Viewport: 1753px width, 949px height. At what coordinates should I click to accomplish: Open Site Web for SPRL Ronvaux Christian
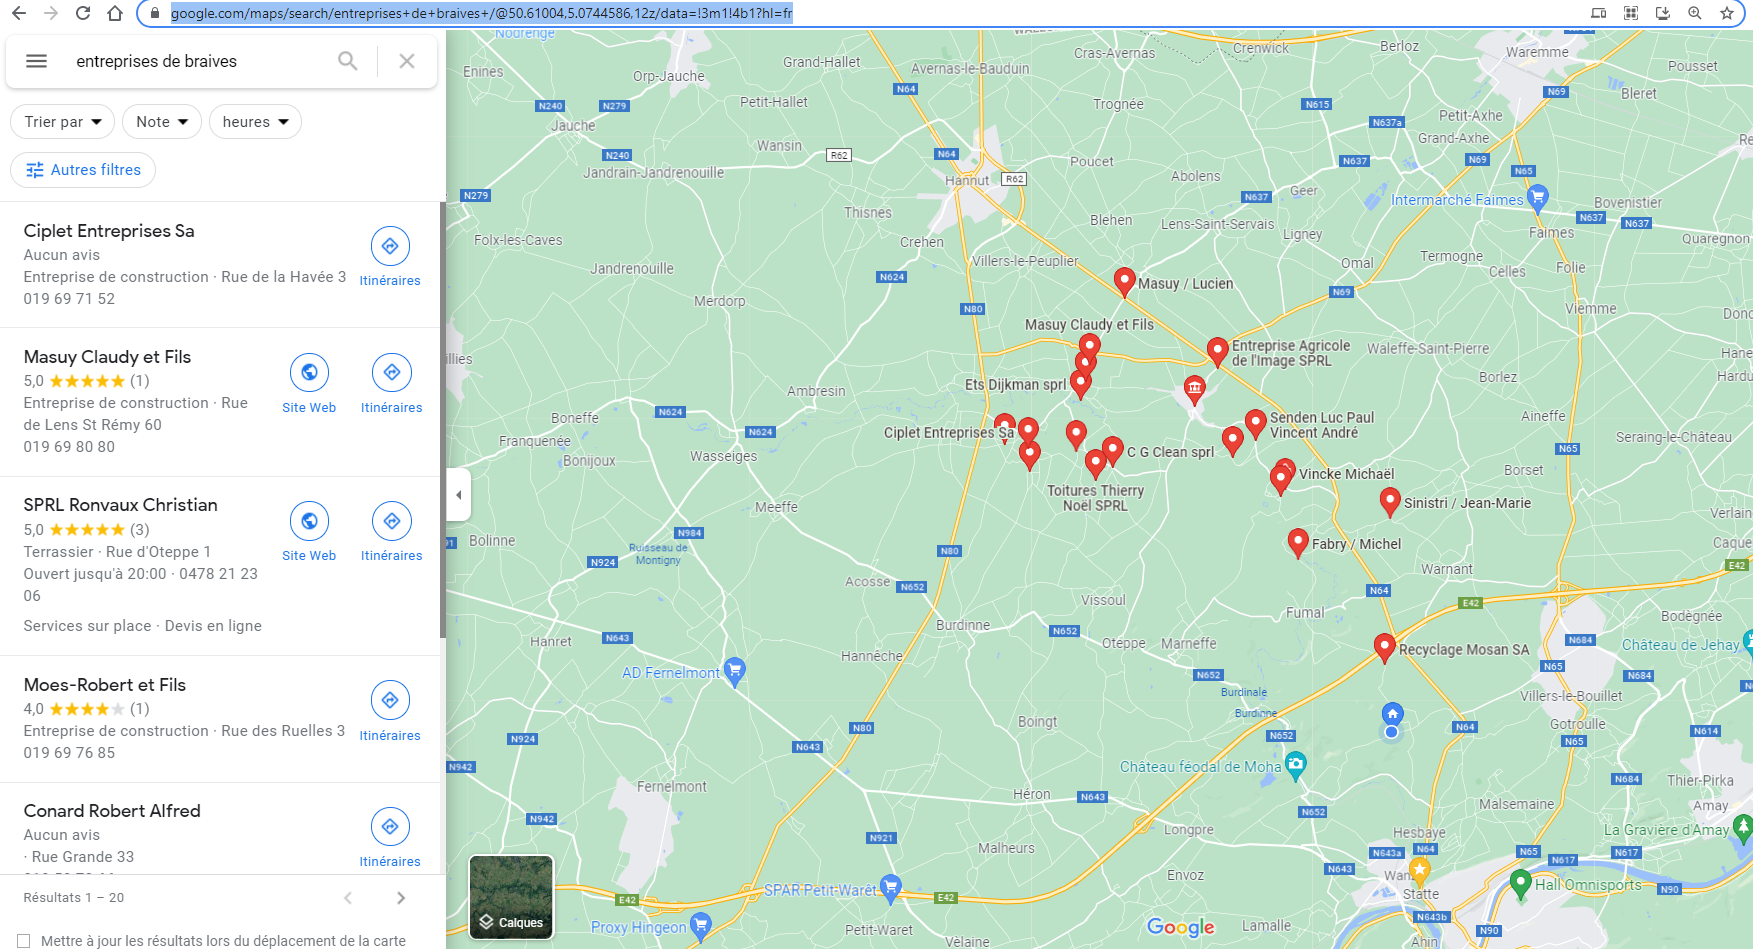[x=309, y=532]
